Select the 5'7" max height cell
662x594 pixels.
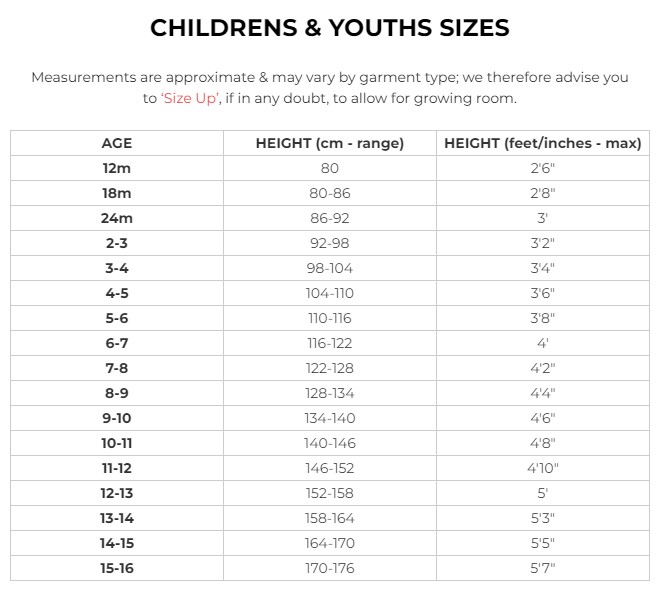click(542, 568)
